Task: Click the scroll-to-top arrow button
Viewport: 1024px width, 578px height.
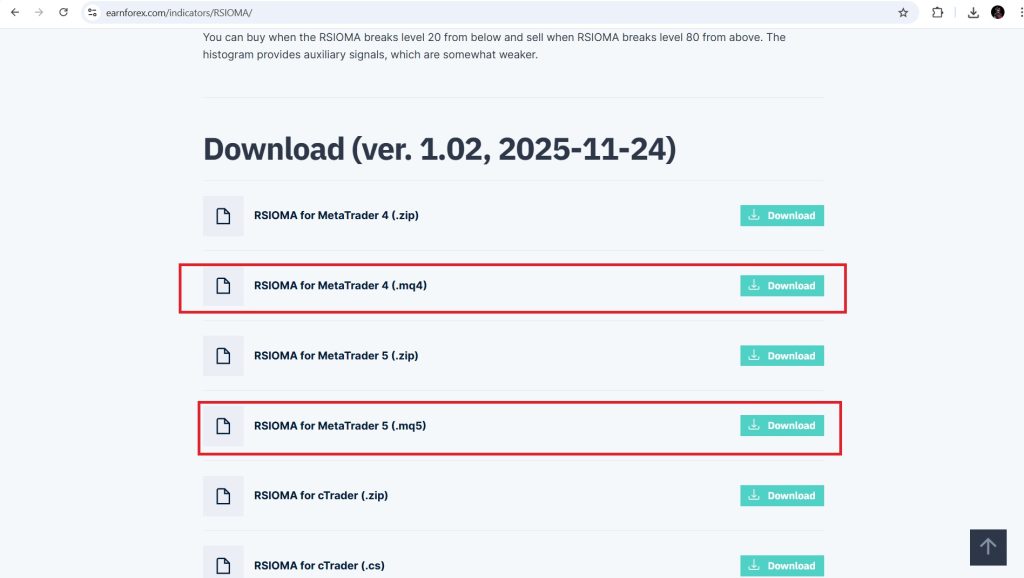Action: point(988,547)
